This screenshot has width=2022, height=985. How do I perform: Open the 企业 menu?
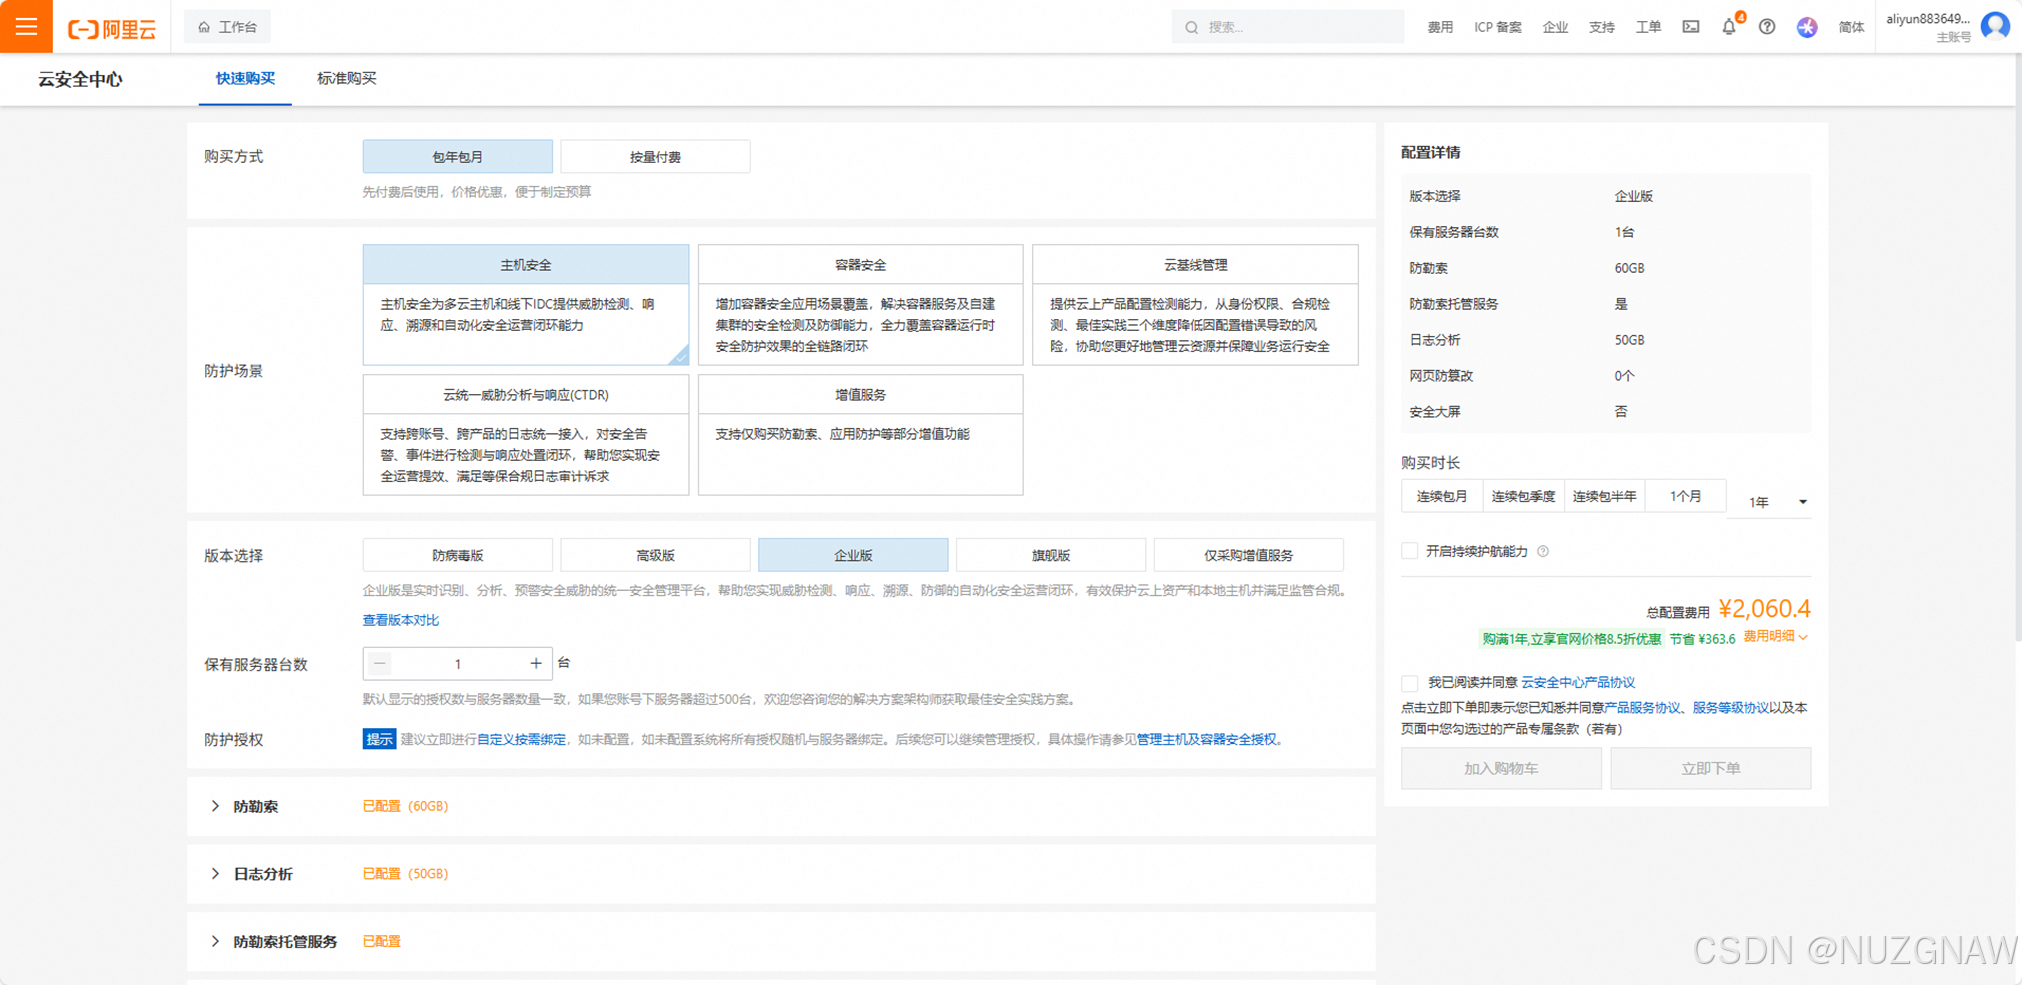click(x=1555, y=27)
